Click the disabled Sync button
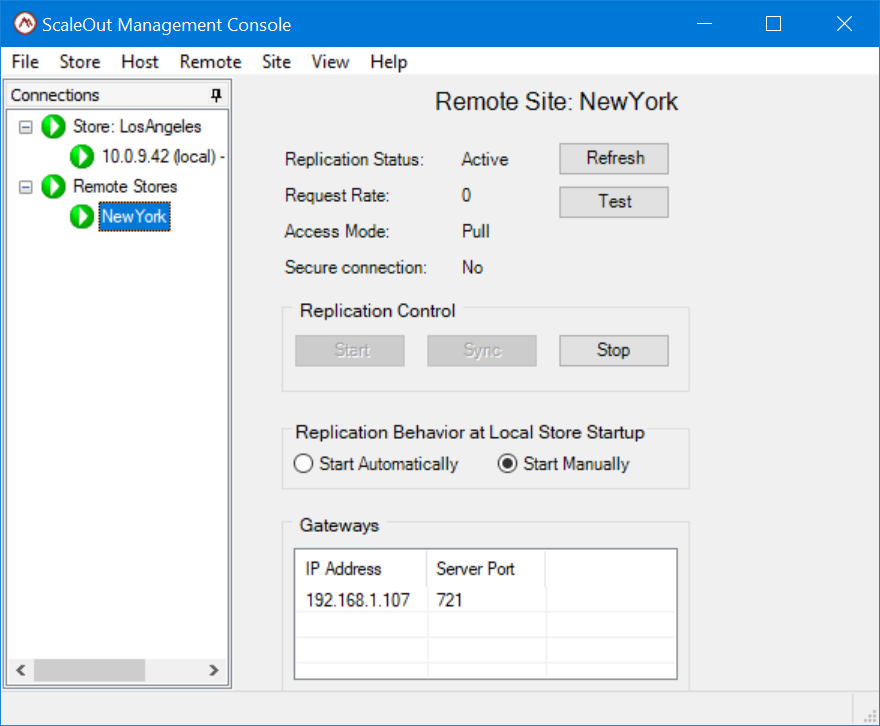Image resolution: width=880 pixels, height=726 pixels. click(482, 351)
